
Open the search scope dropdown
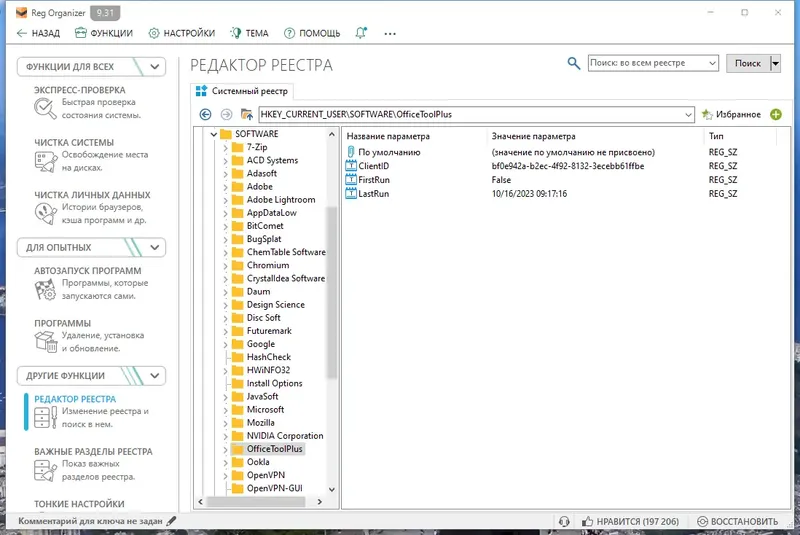point(712,63)
